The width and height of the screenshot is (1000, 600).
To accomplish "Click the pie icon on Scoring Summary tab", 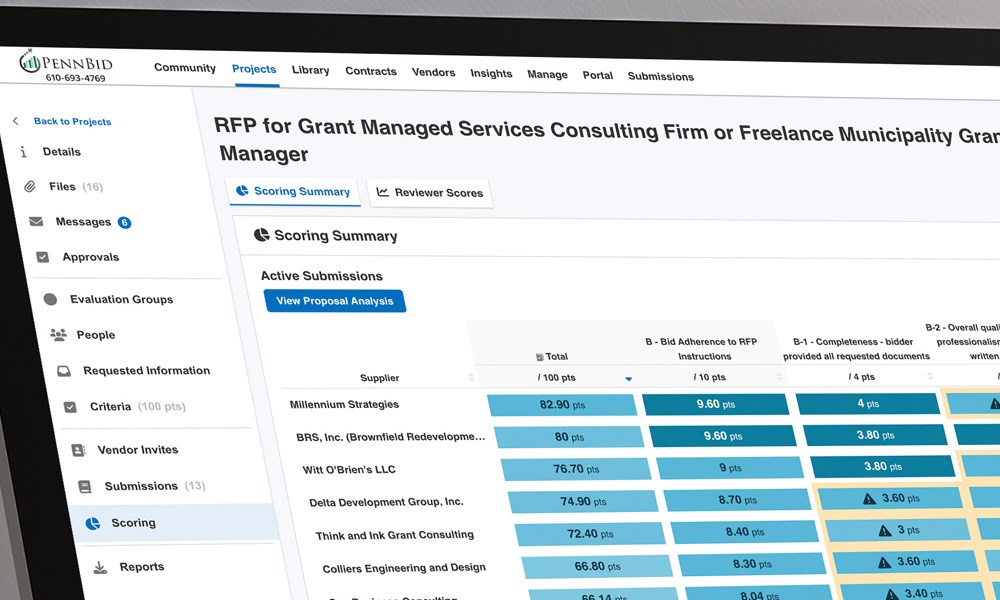I will 242,191.
